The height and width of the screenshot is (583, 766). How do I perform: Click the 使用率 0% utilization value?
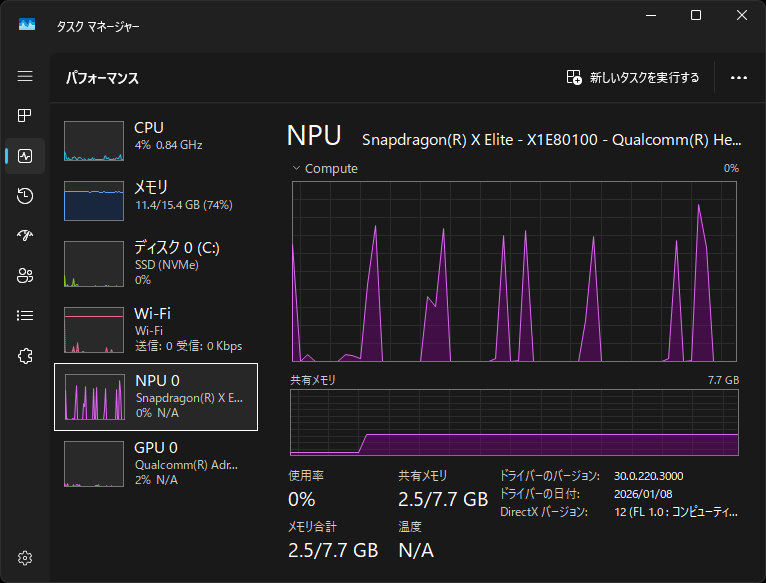[301, 499]
